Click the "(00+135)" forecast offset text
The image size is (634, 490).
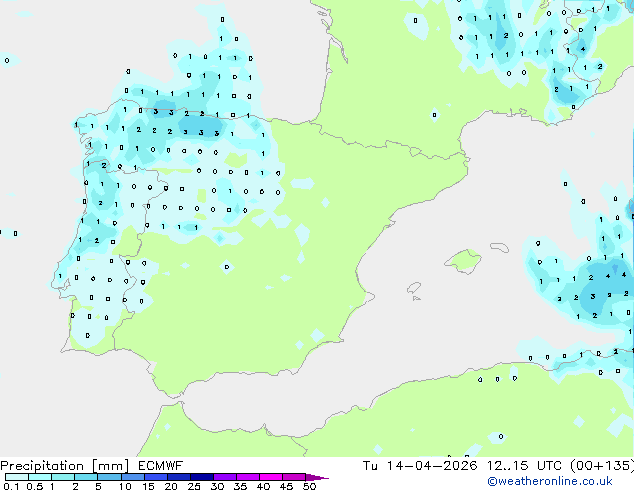coord(602,466)
